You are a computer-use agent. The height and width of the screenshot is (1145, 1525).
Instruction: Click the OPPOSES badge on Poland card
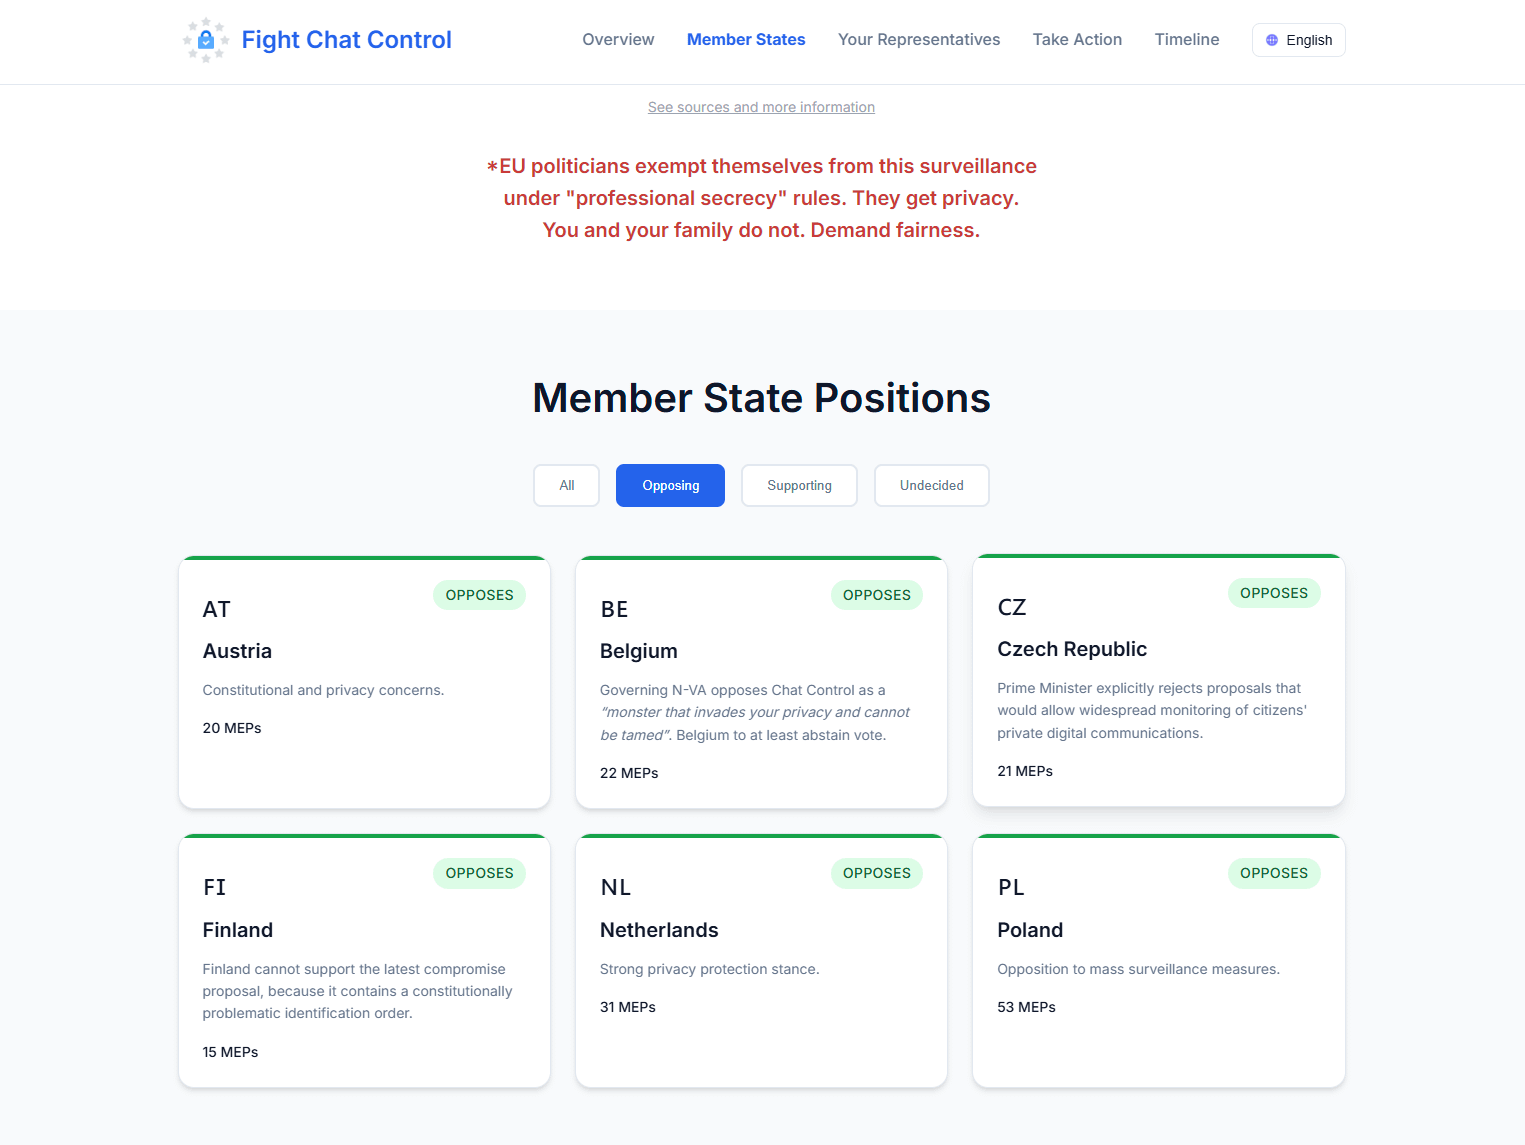(1274, 873)
